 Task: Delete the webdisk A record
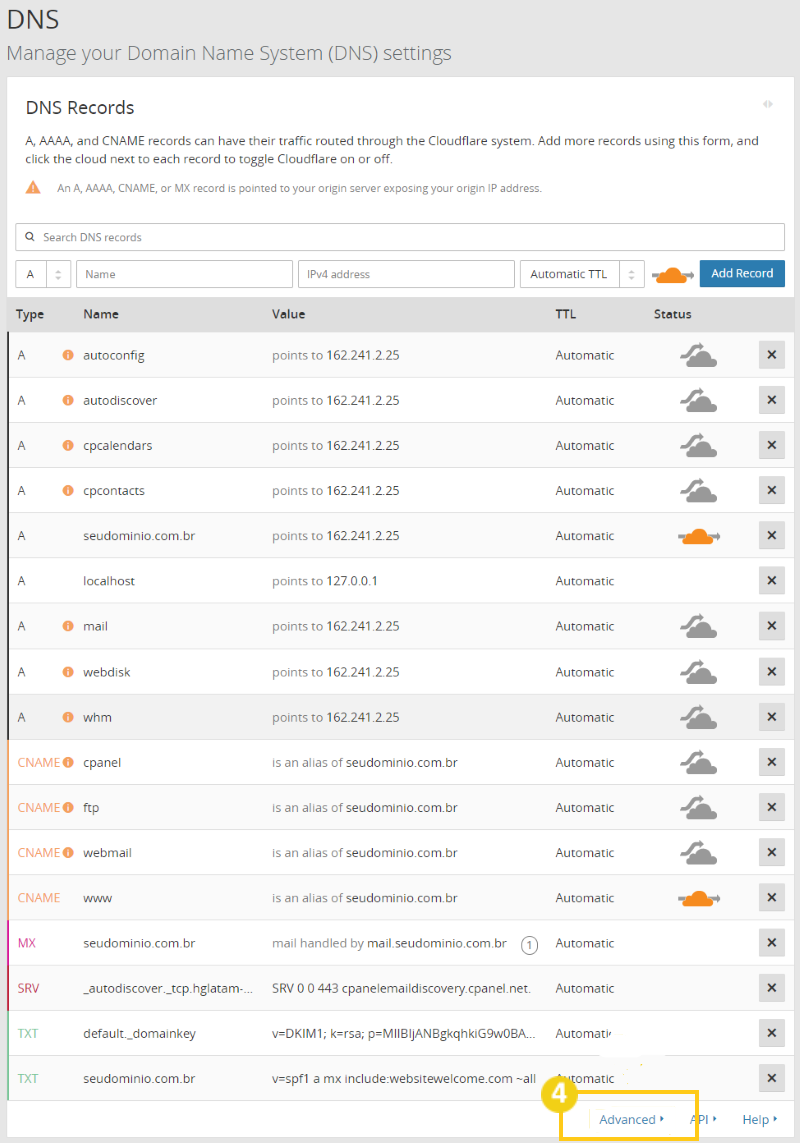pos(772,671)
